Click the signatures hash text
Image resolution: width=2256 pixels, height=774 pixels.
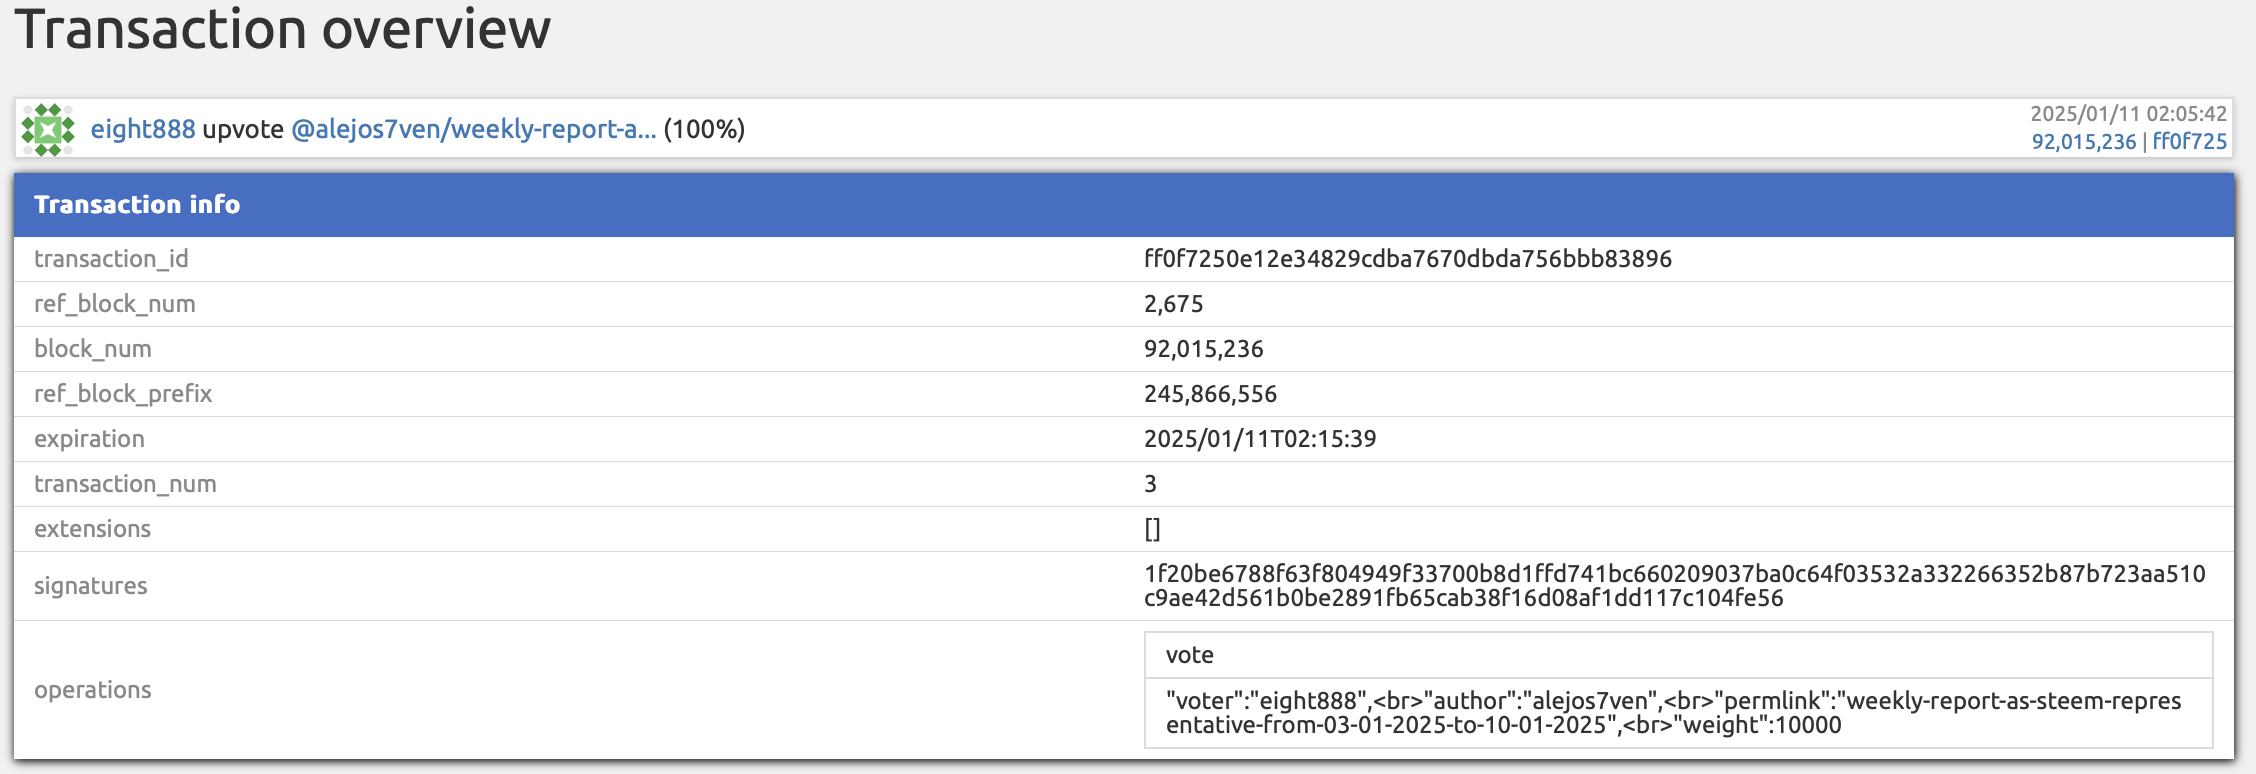pyautogui.click(x=1673, y=586)
